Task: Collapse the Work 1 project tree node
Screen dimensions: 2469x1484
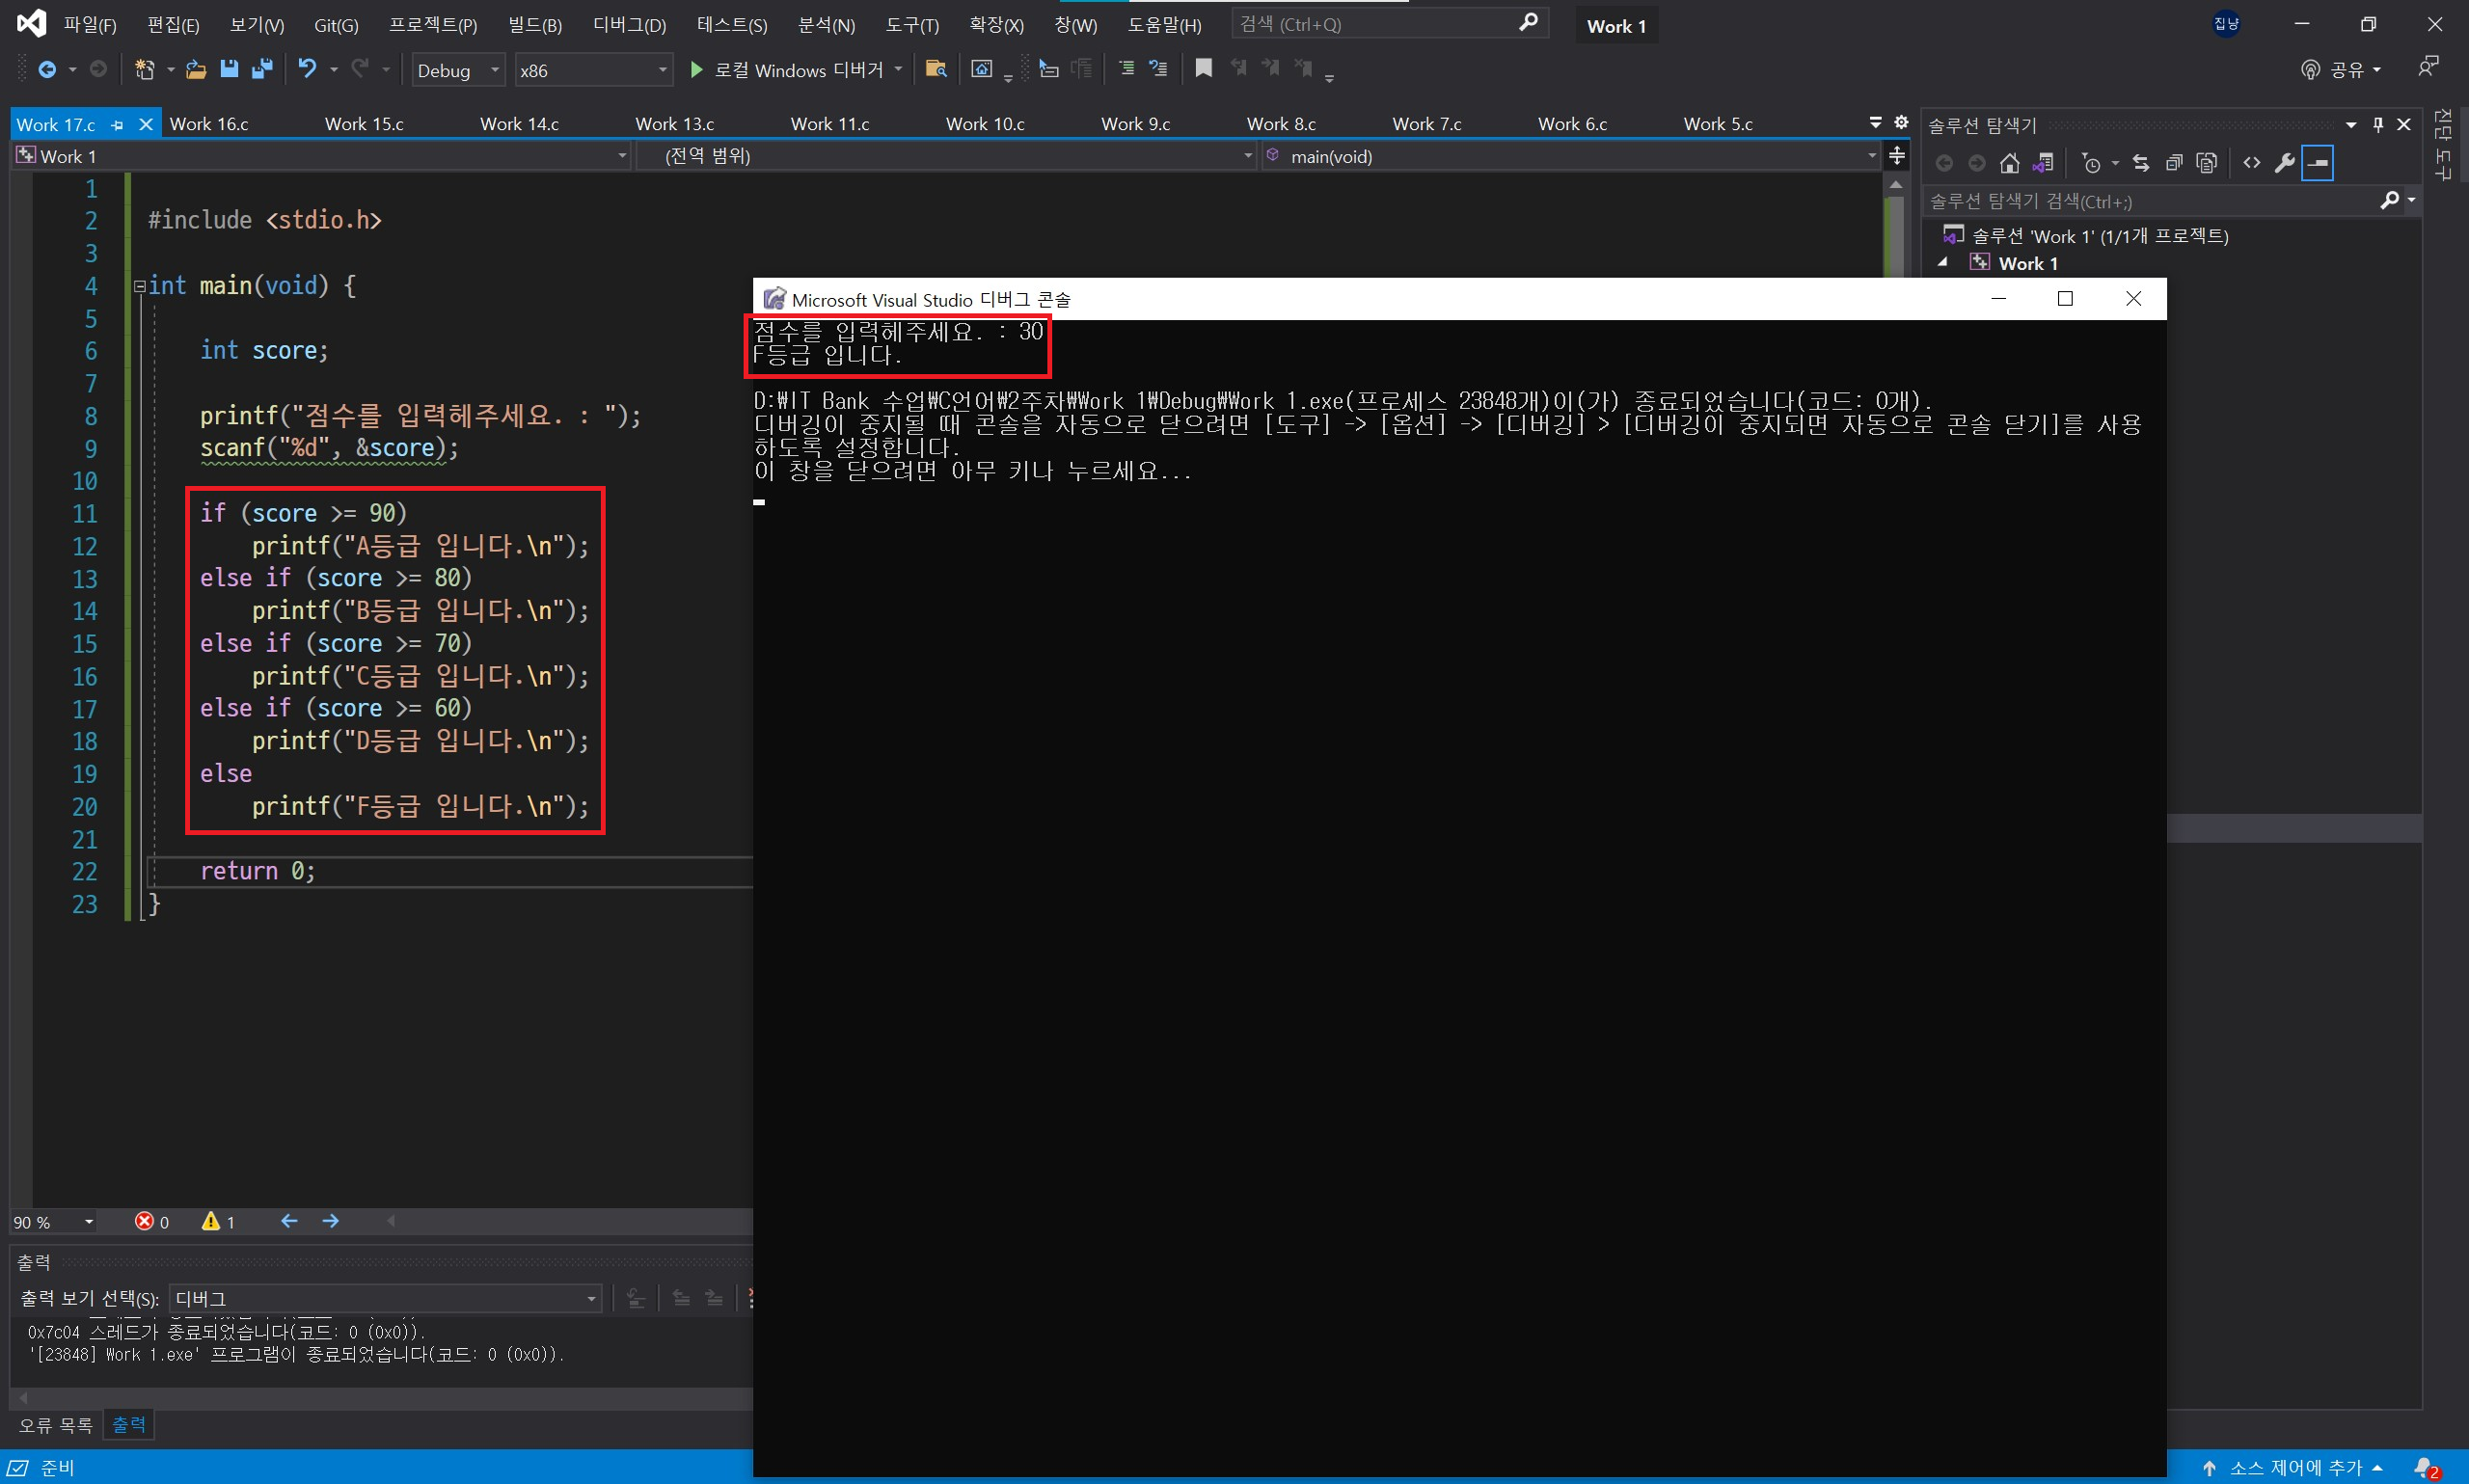Action: coord(1943,263)
